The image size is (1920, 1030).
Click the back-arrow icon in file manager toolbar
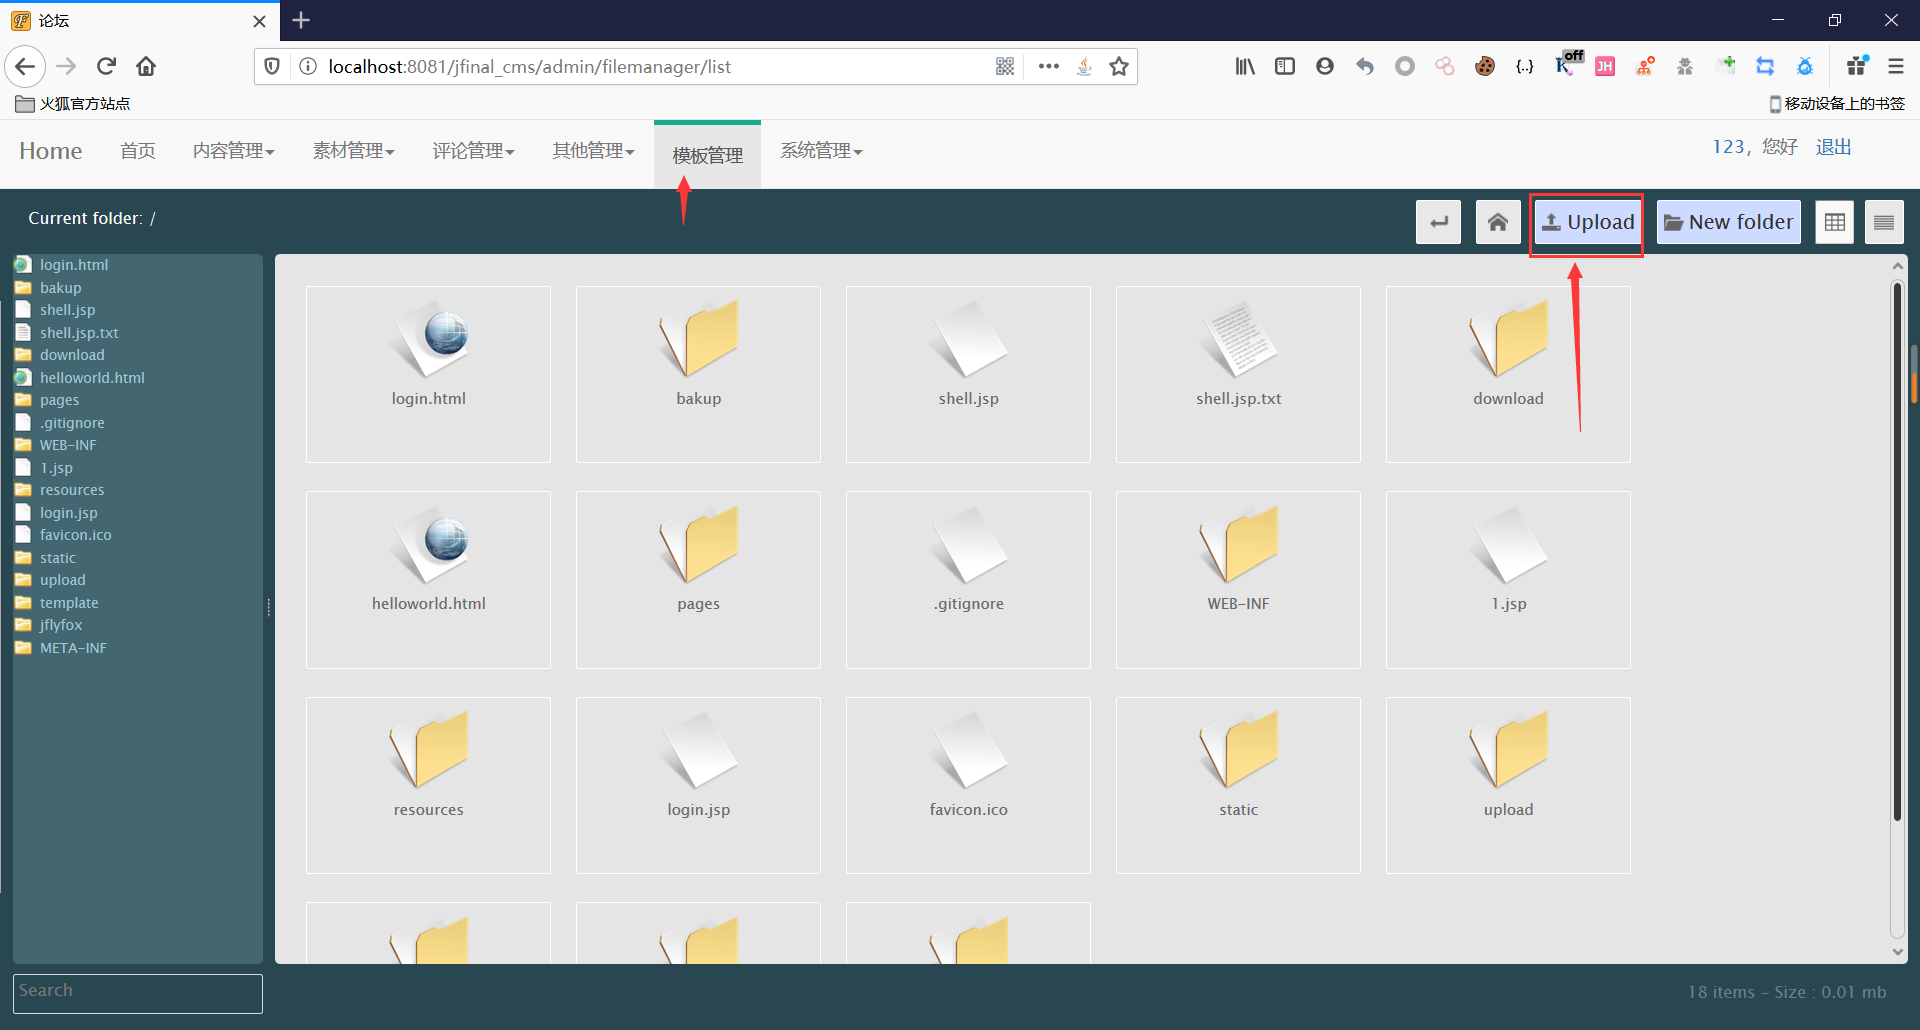[x=1438, y=222]
